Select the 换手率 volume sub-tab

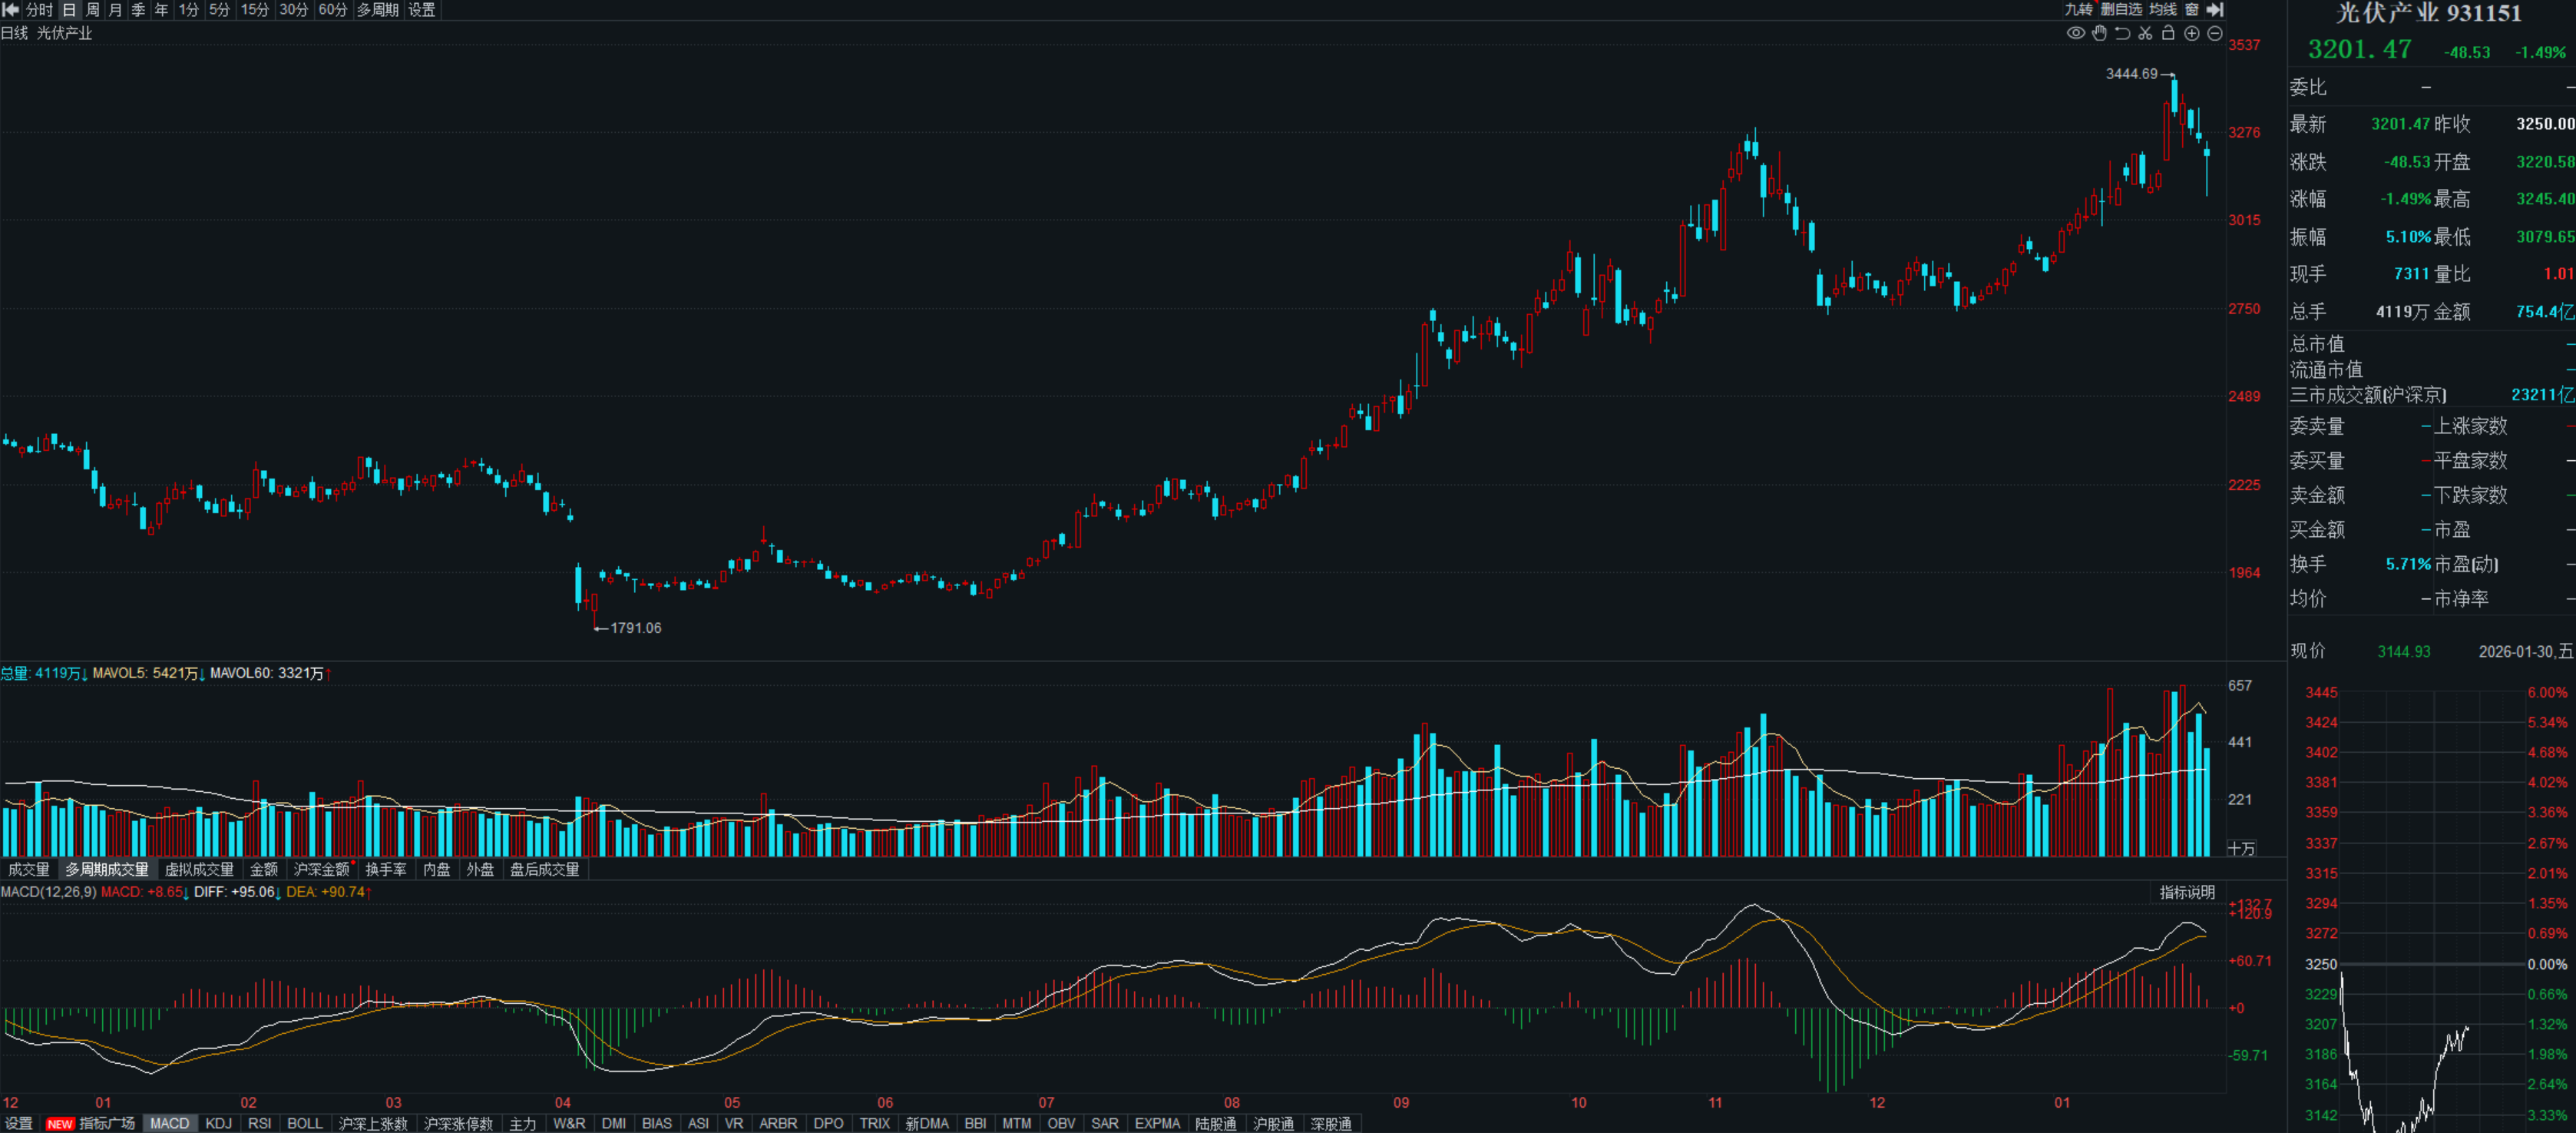pyautogui.click(x=386, y=869)
